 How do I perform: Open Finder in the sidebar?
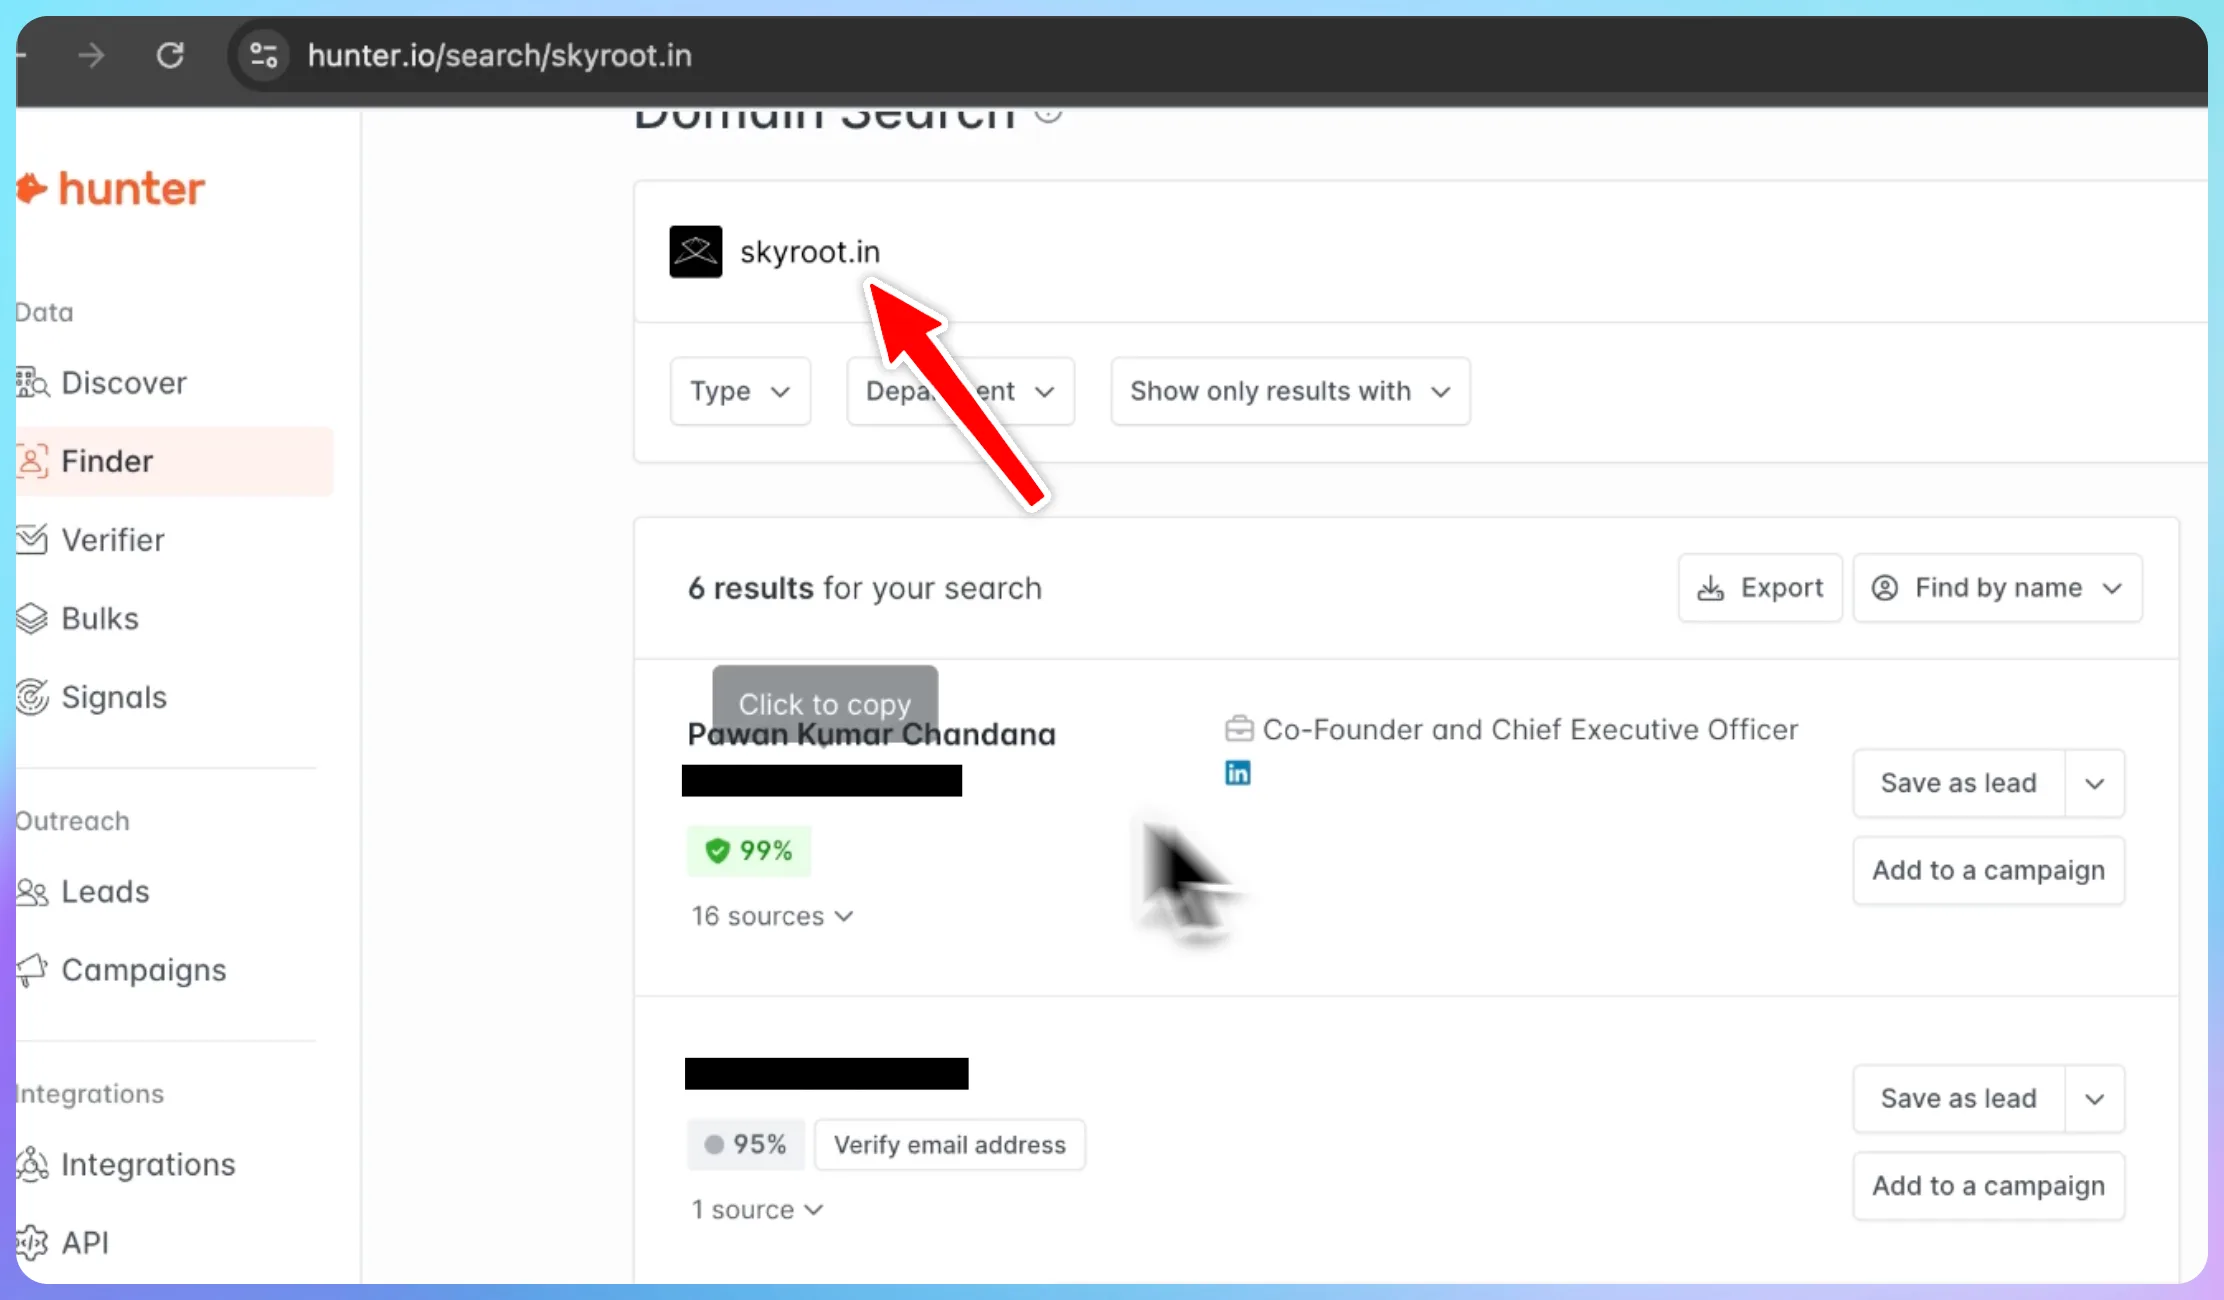[174, 461]
